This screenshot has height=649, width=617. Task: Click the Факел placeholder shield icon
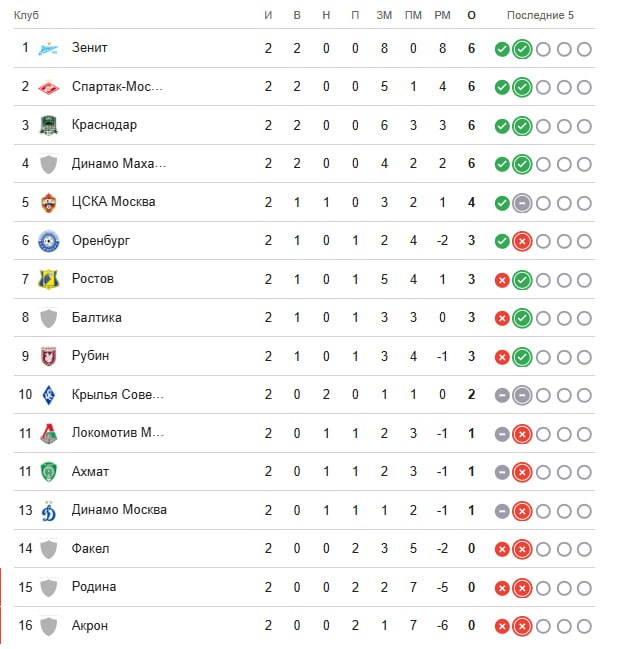[48, 549]
